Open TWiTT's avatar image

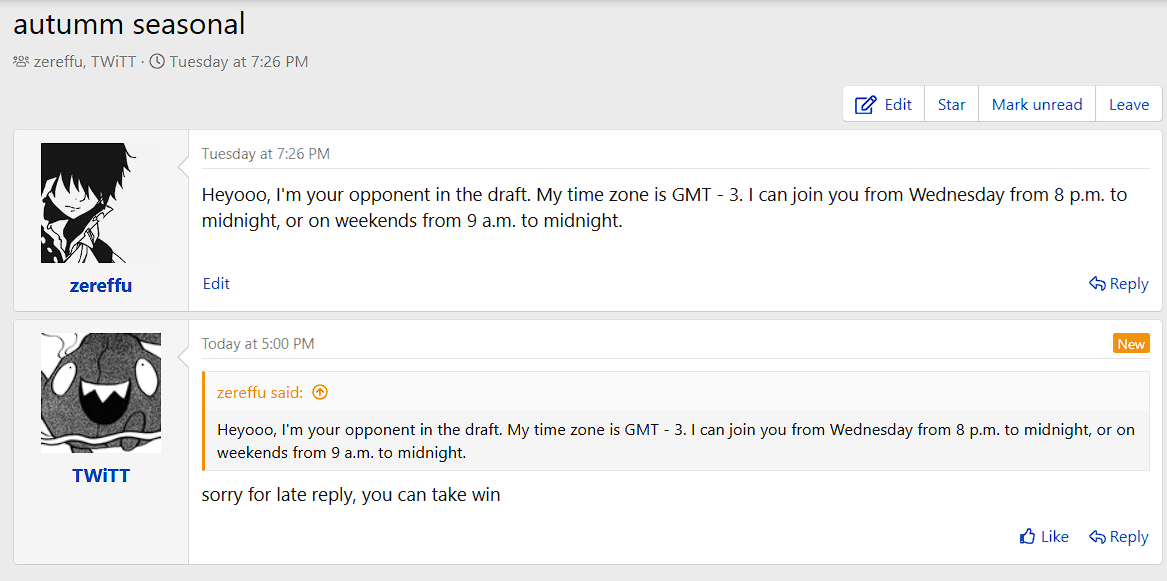pyautogui.click(x=100, y=393)
